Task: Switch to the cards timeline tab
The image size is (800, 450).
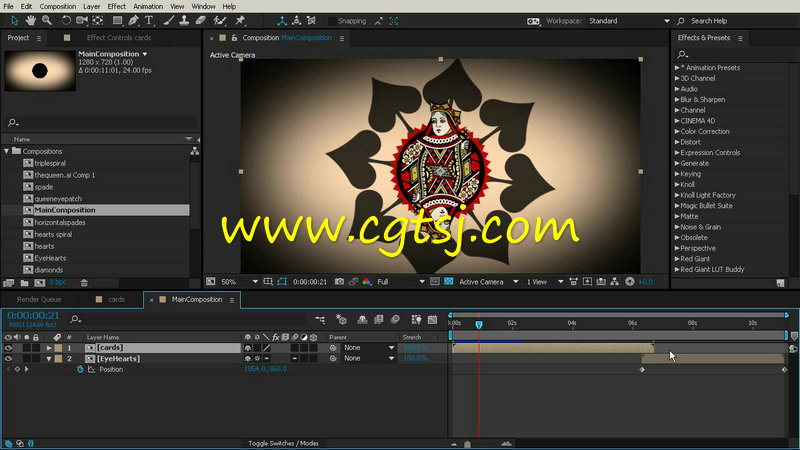Action: coord(116,299)
